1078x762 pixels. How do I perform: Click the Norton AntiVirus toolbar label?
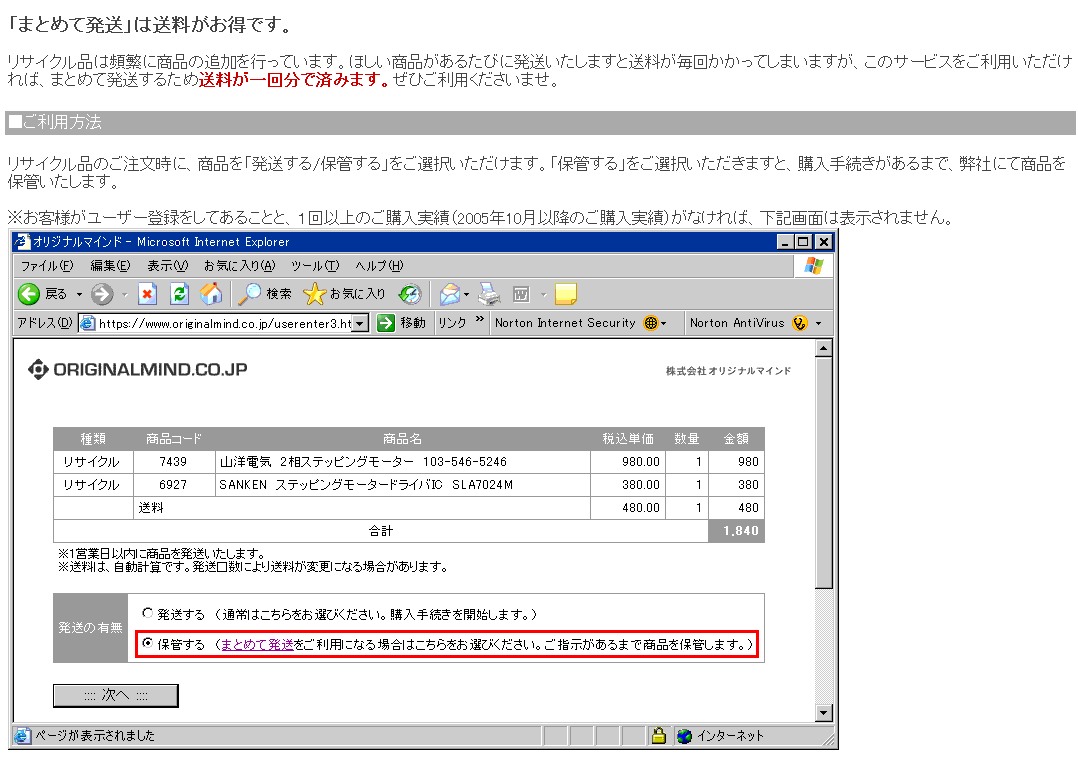(737, 323)
